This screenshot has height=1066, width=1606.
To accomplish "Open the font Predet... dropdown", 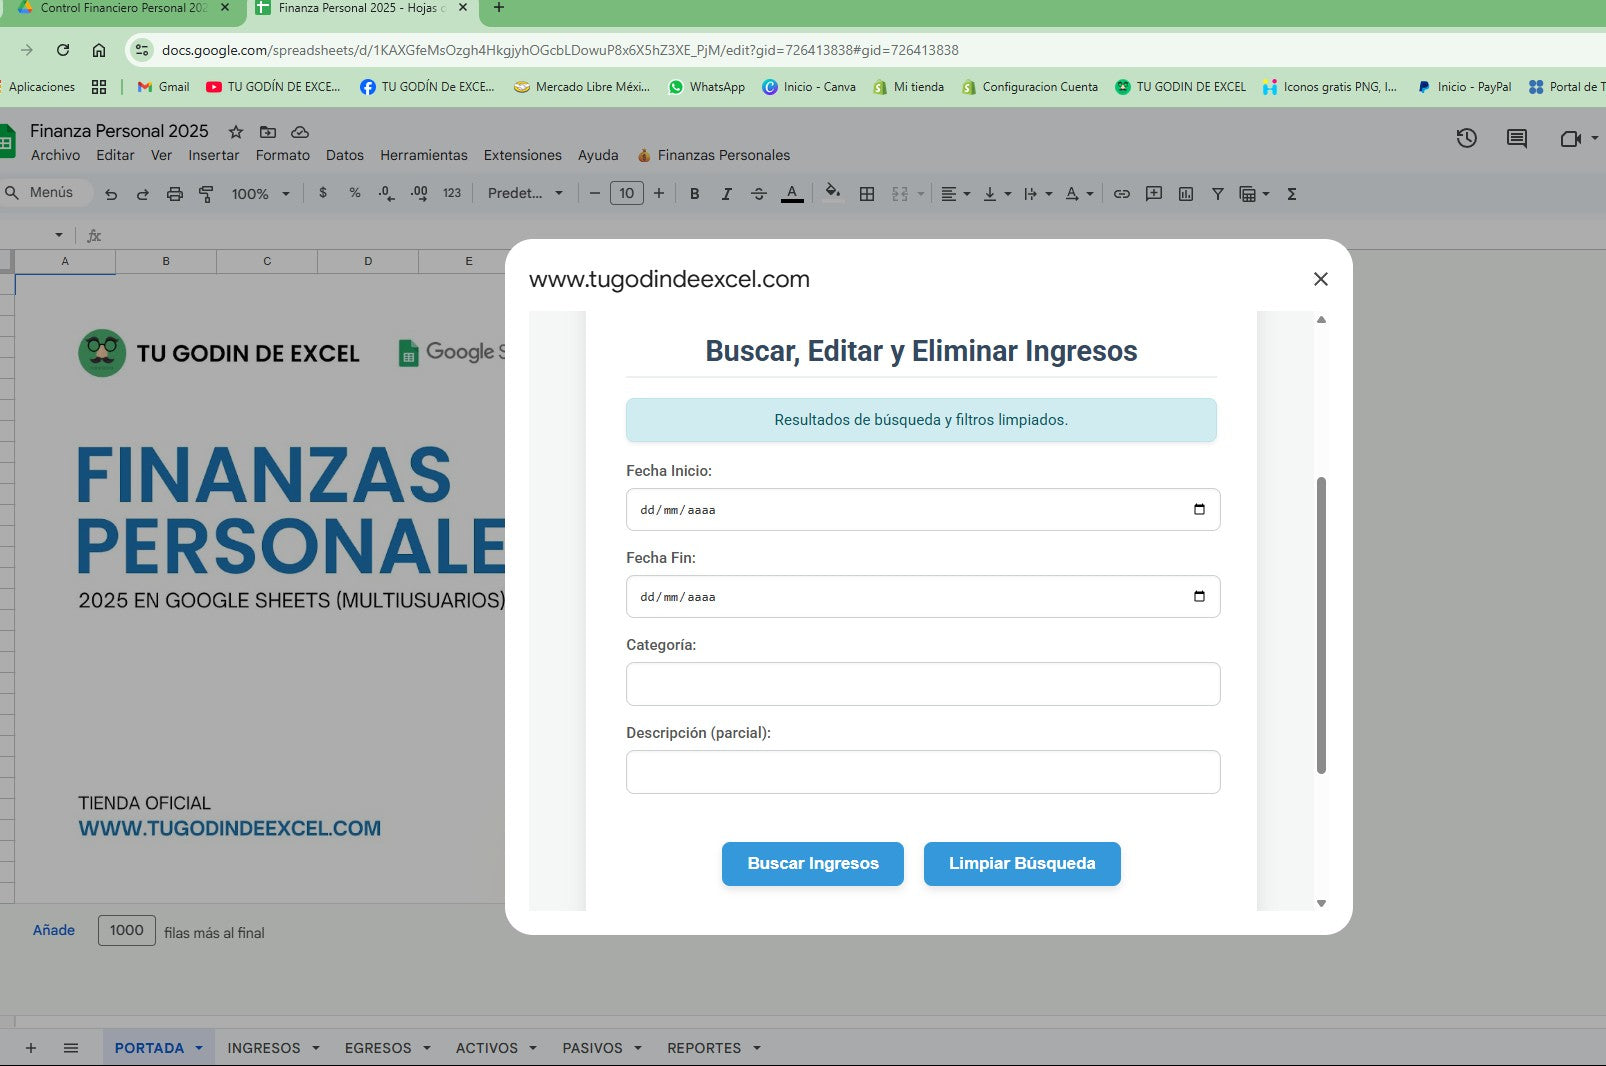I will point(526,193).
